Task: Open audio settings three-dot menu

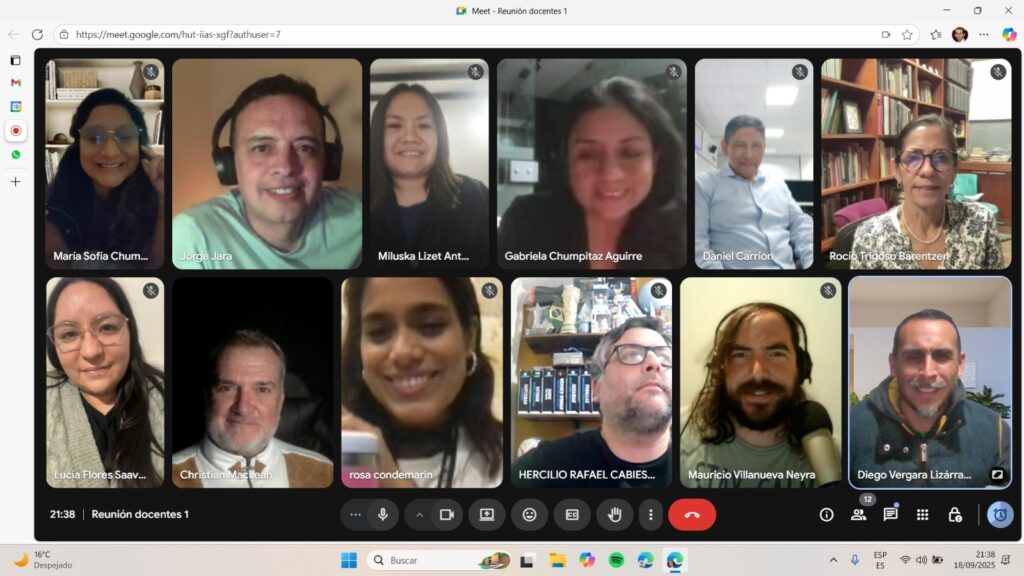Action: (x=355, y=514)
